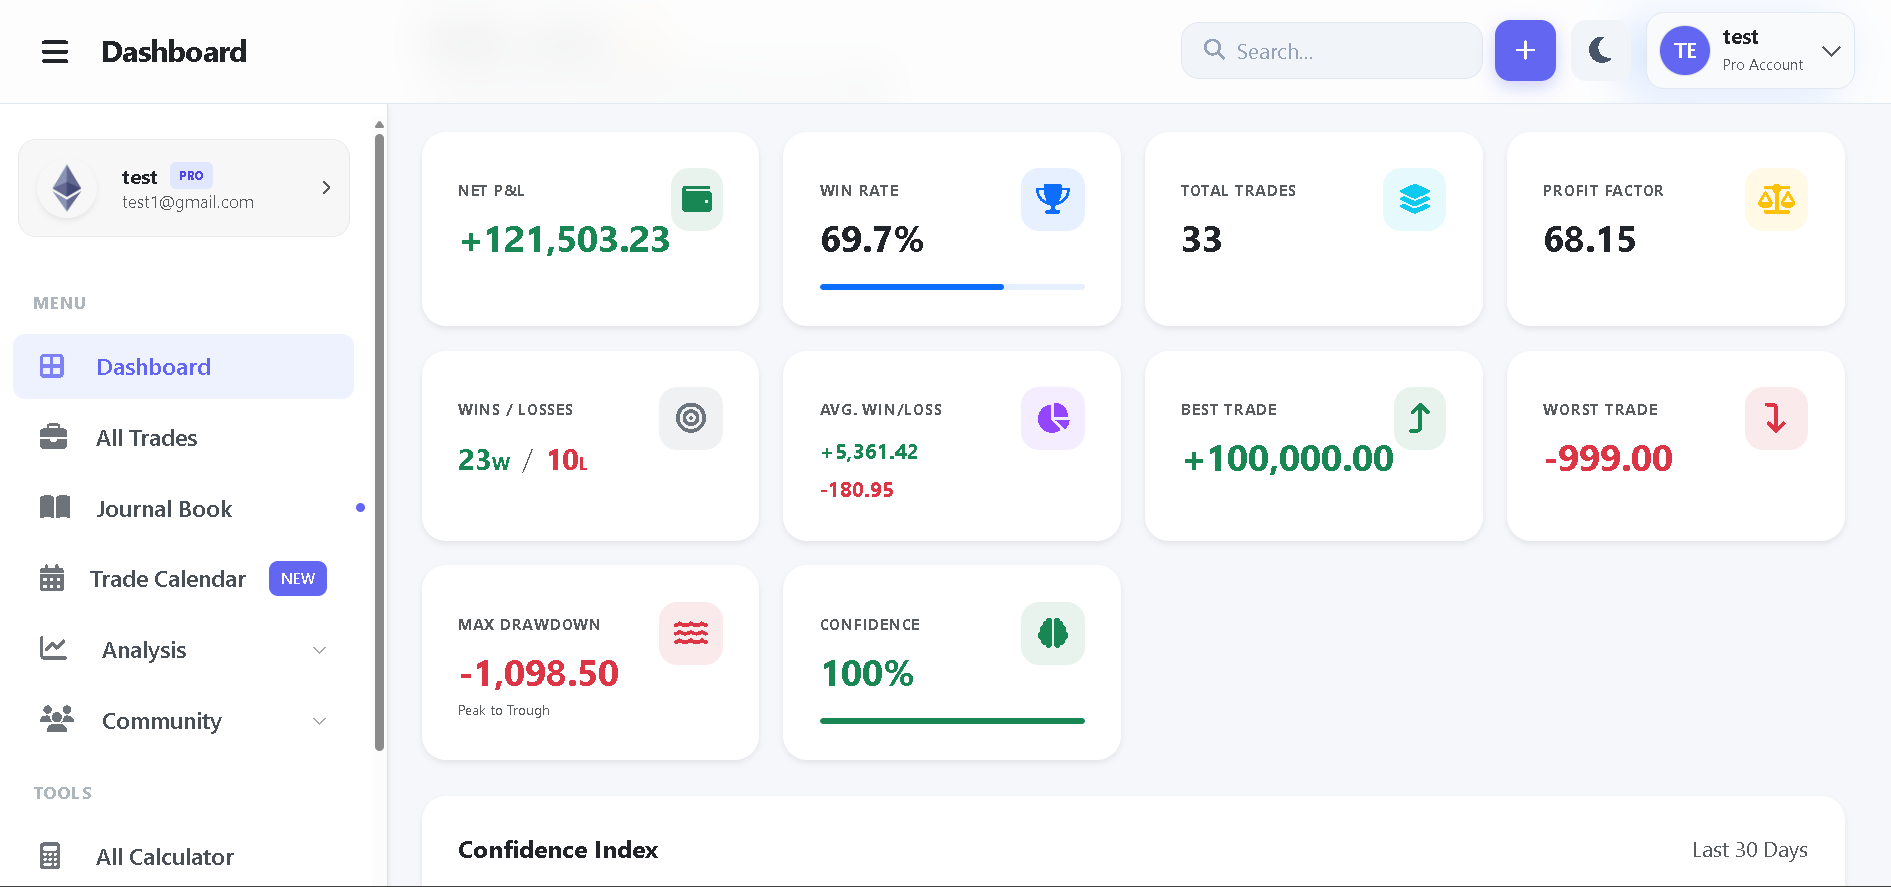Image resolution: width=1891 pixels, height=887 pixels.
Task: Select Dashboard in the sidebar menu
Action: pos(183,367)
